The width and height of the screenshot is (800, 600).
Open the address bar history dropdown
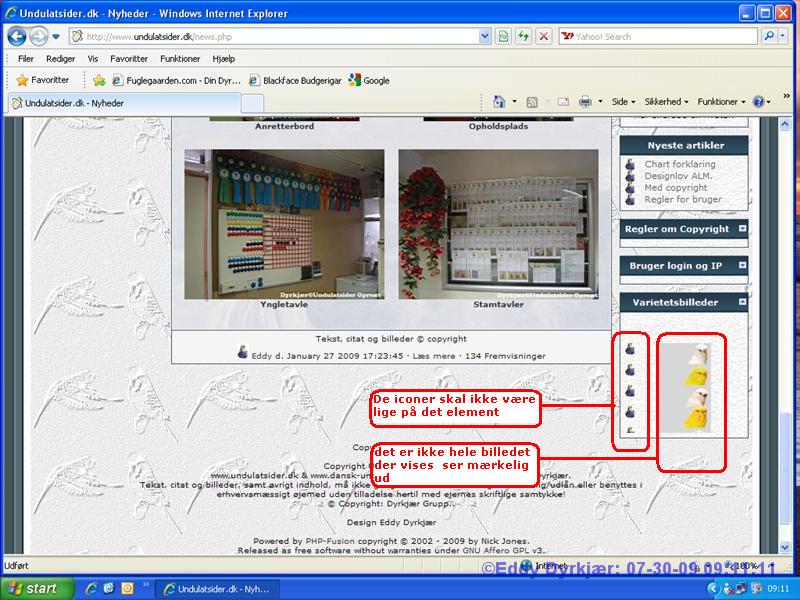pyautogui.click(x=485, y=37)
